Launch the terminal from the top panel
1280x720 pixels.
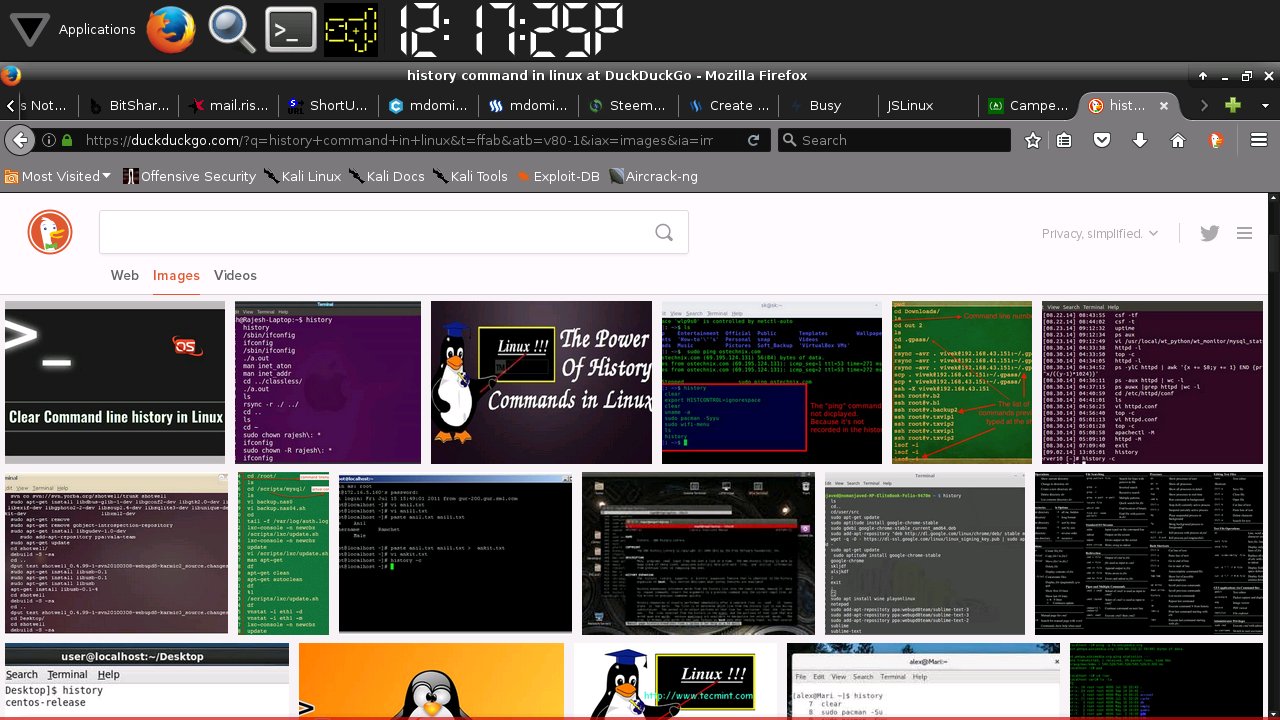291,29
